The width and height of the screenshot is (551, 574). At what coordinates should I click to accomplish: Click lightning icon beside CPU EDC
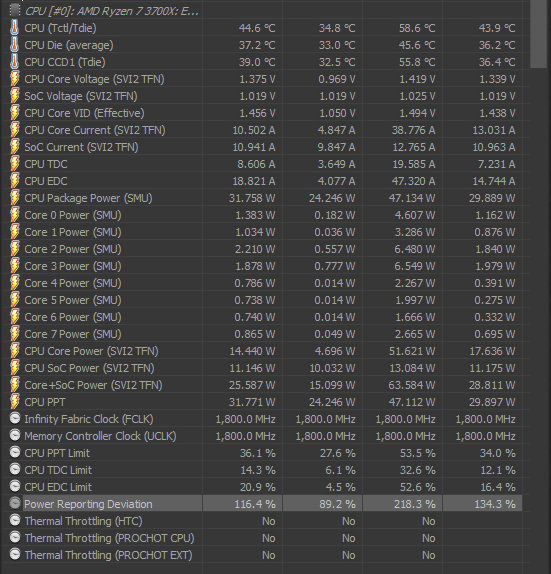tap(15, 181)
